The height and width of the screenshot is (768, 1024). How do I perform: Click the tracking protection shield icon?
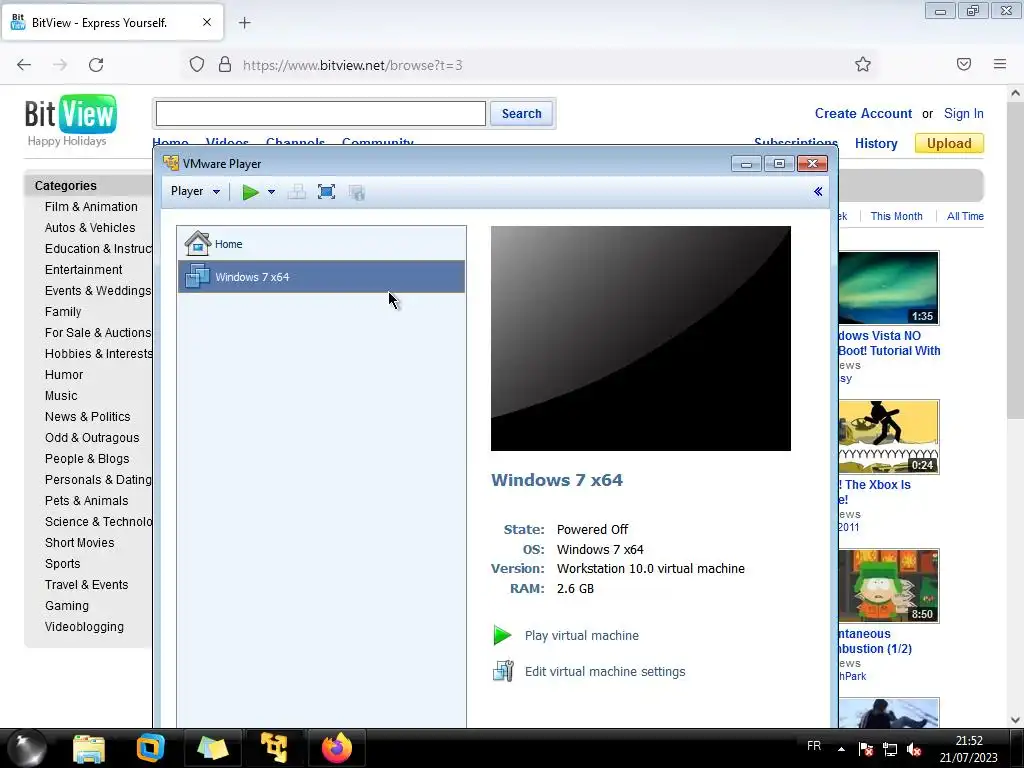click(197, 65)
